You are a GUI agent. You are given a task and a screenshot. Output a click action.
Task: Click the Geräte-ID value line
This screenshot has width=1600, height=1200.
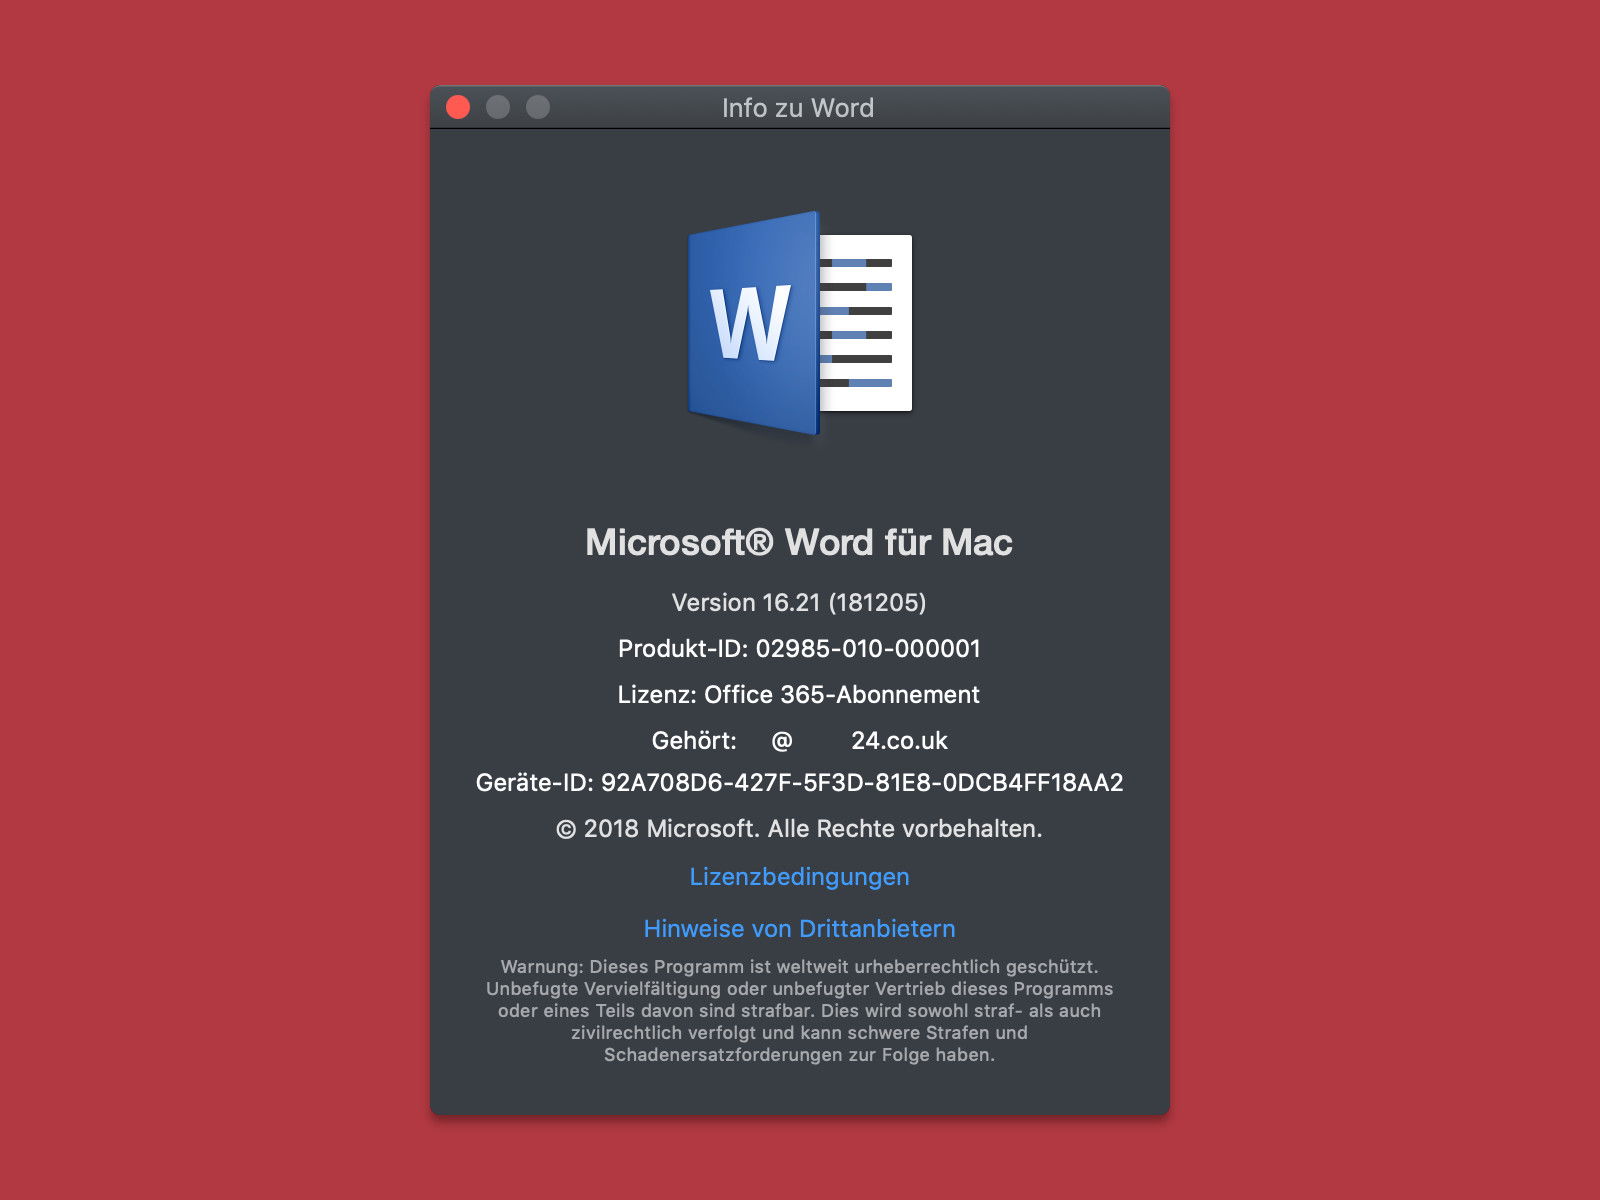click(799, 783)
